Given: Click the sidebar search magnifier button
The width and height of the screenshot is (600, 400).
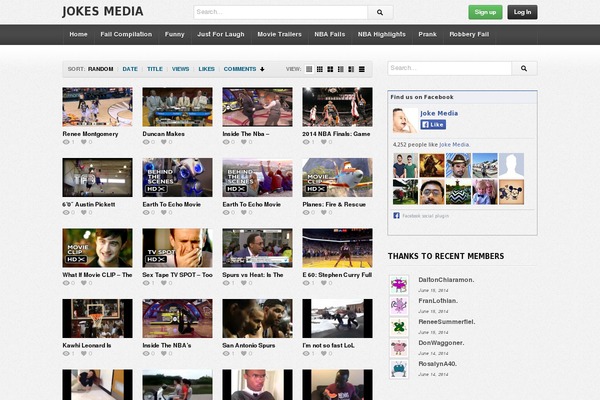Looking at the screenshot, I should (524, 69).
